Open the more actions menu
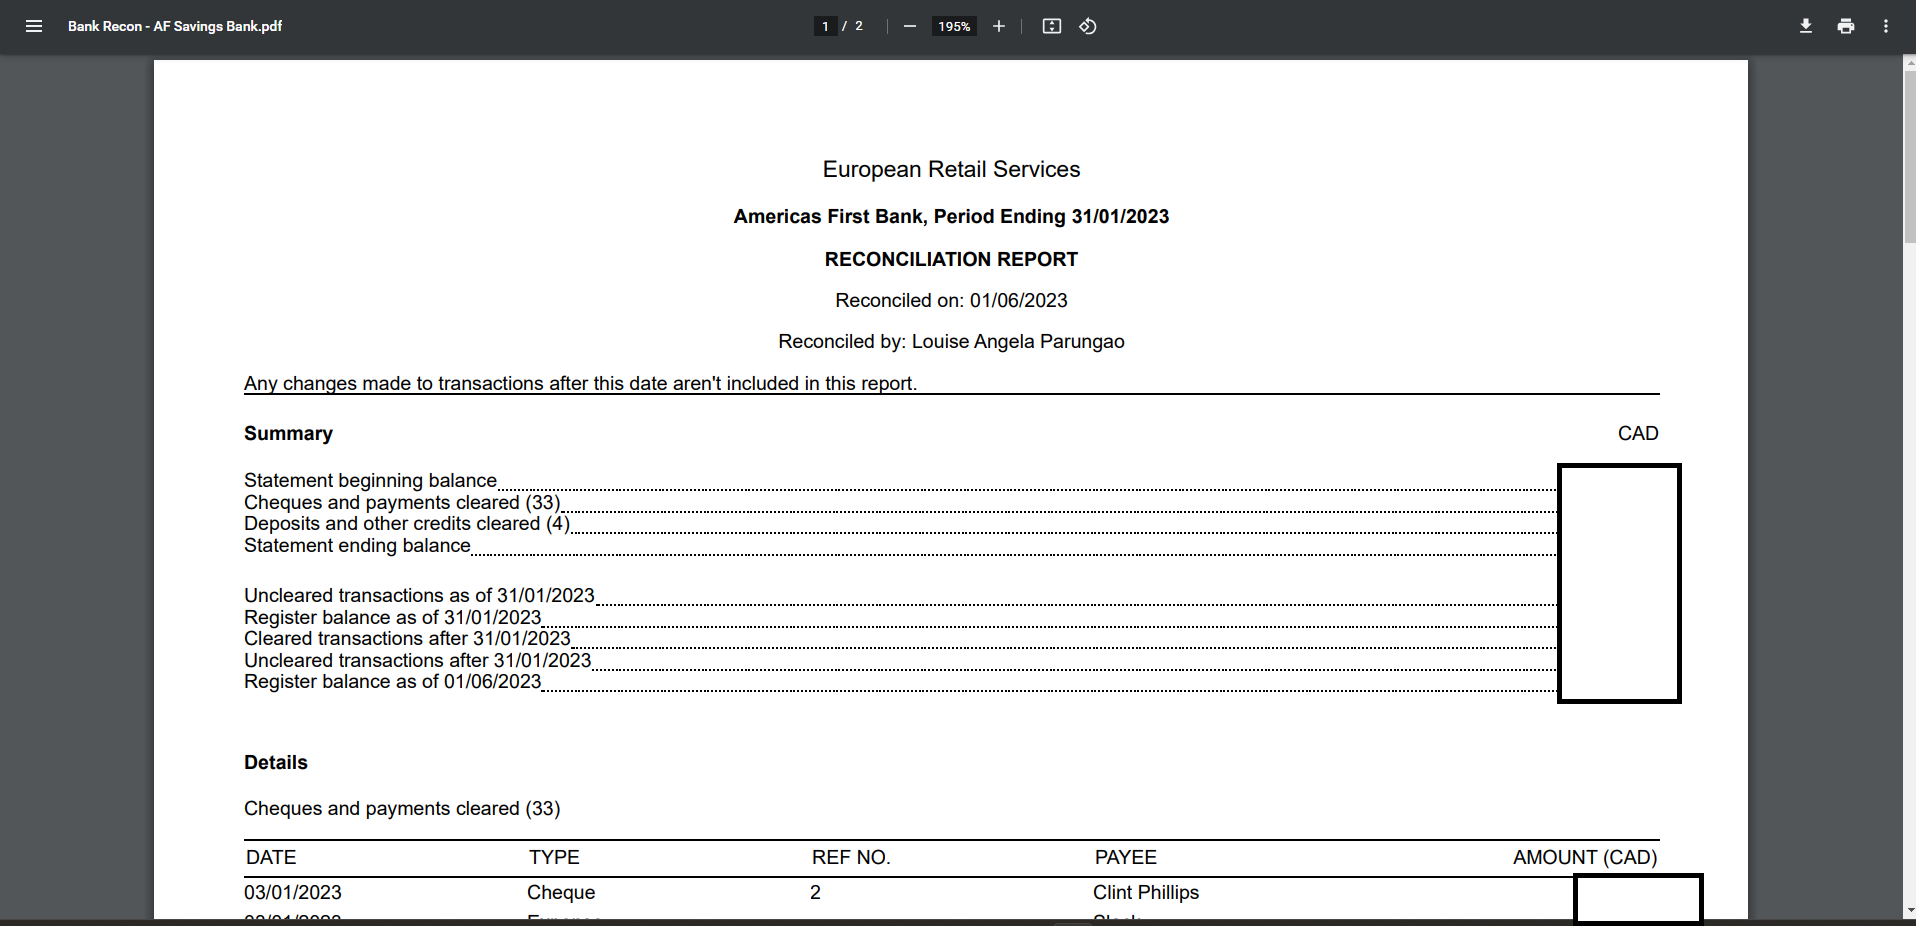 1886,26
